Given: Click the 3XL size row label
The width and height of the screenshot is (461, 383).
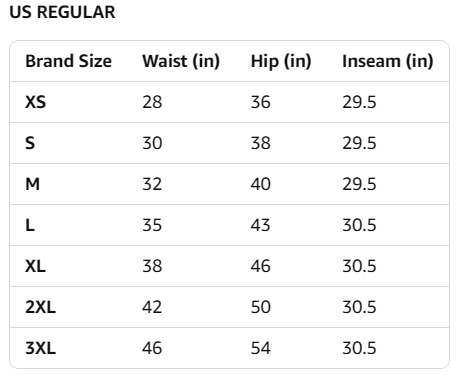Looking at the screenshot, I should click(40, 348).
